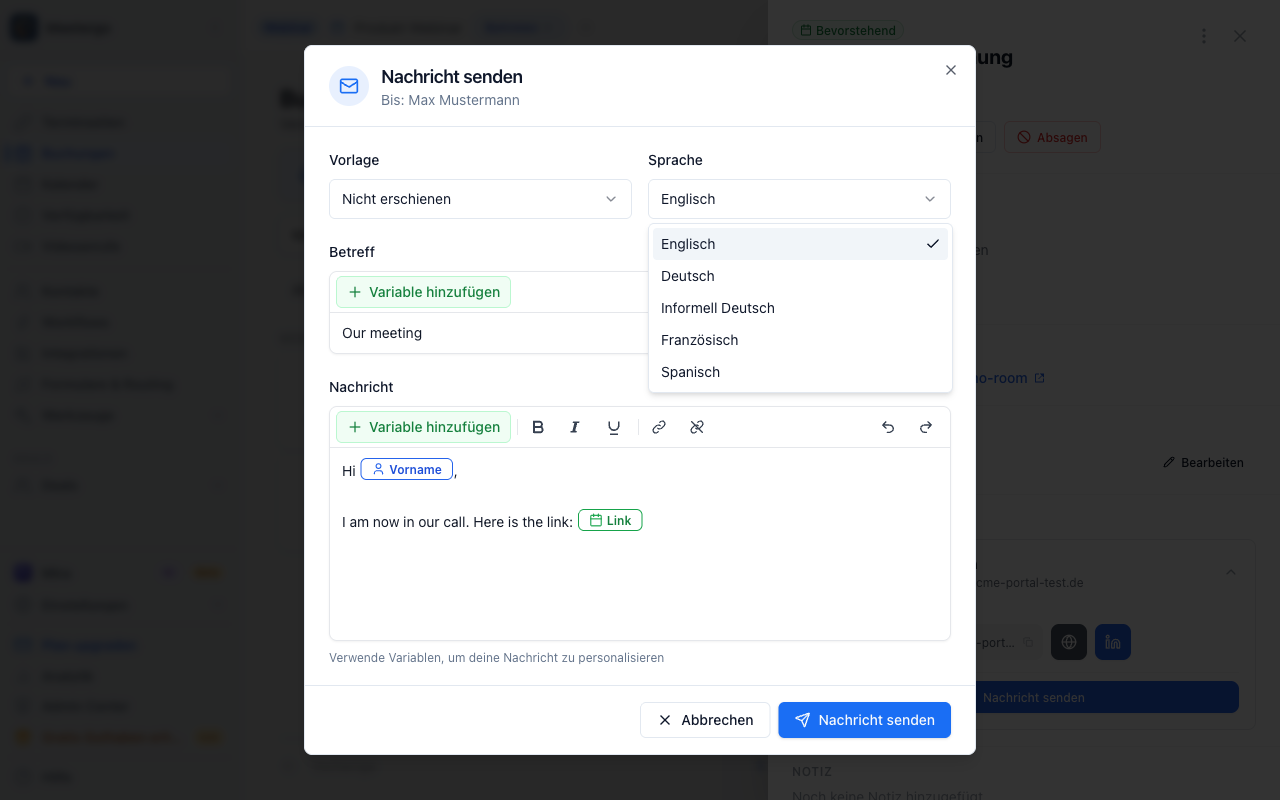Cancel with the Abbrechen button

[x=705, y=720]
